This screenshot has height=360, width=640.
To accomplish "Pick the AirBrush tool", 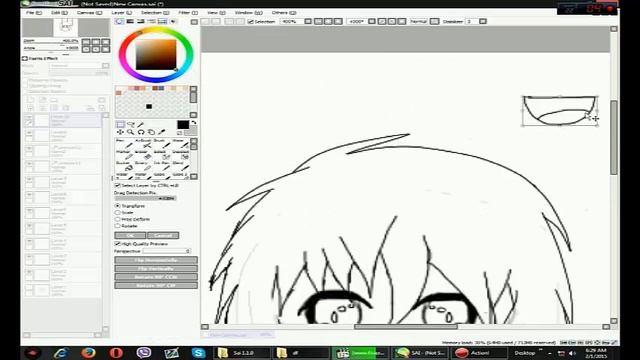I will [x=143, y=143].
